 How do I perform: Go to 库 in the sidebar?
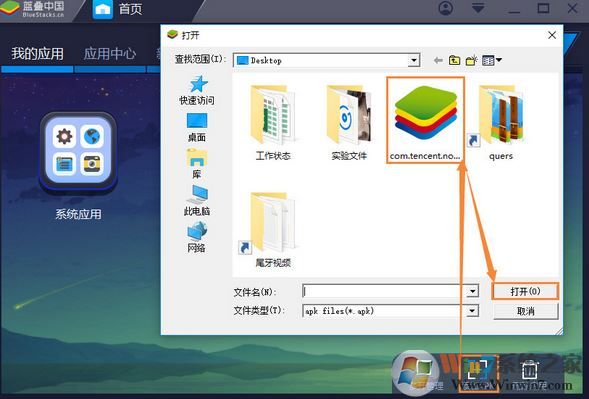[197, 164]
